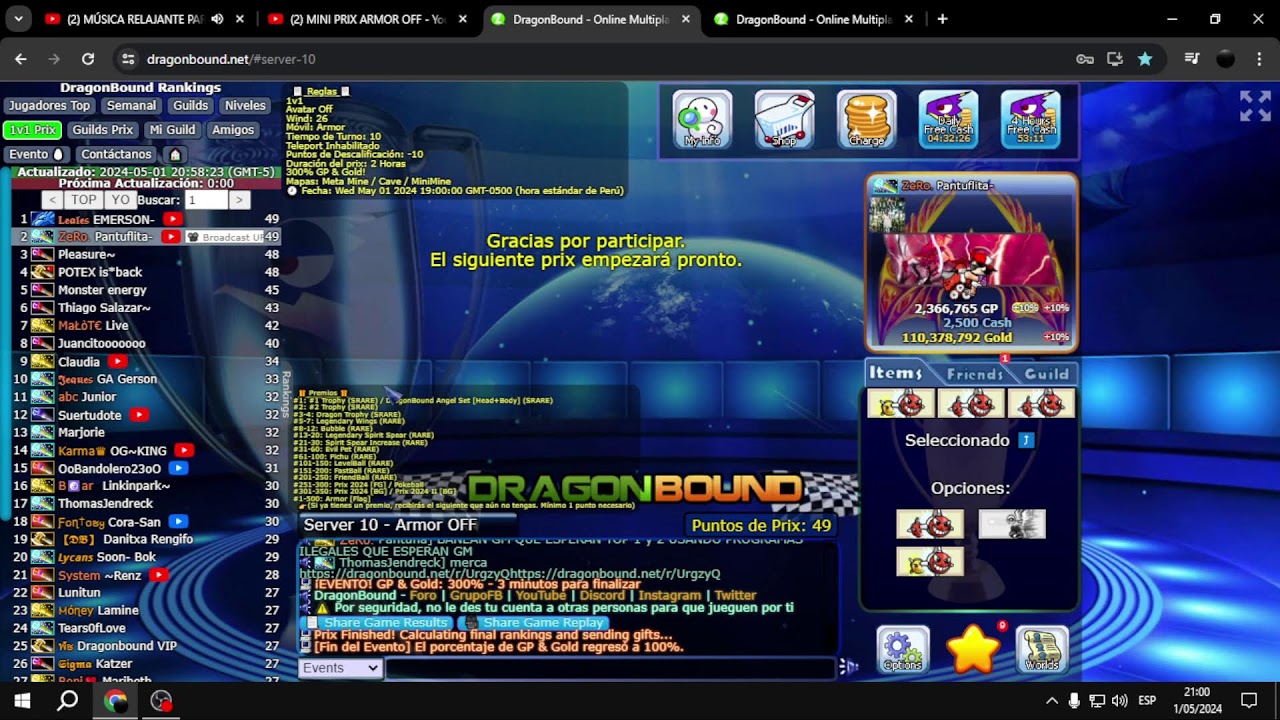The height and width of the screenshot is (720, 1280).
Task: Click the Share Game Results button
Action: click(377, 623)
